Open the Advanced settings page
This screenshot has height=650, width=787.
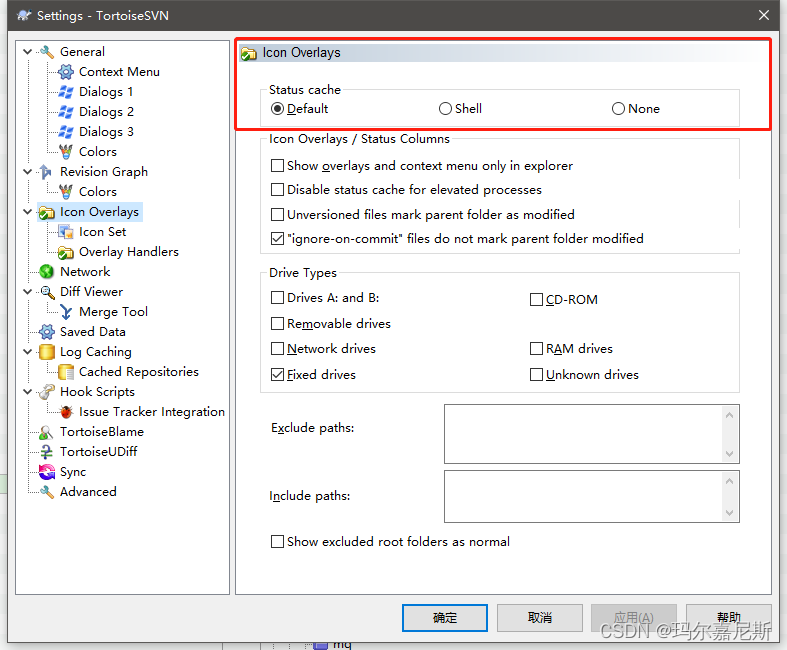click(x=88, y=492)
